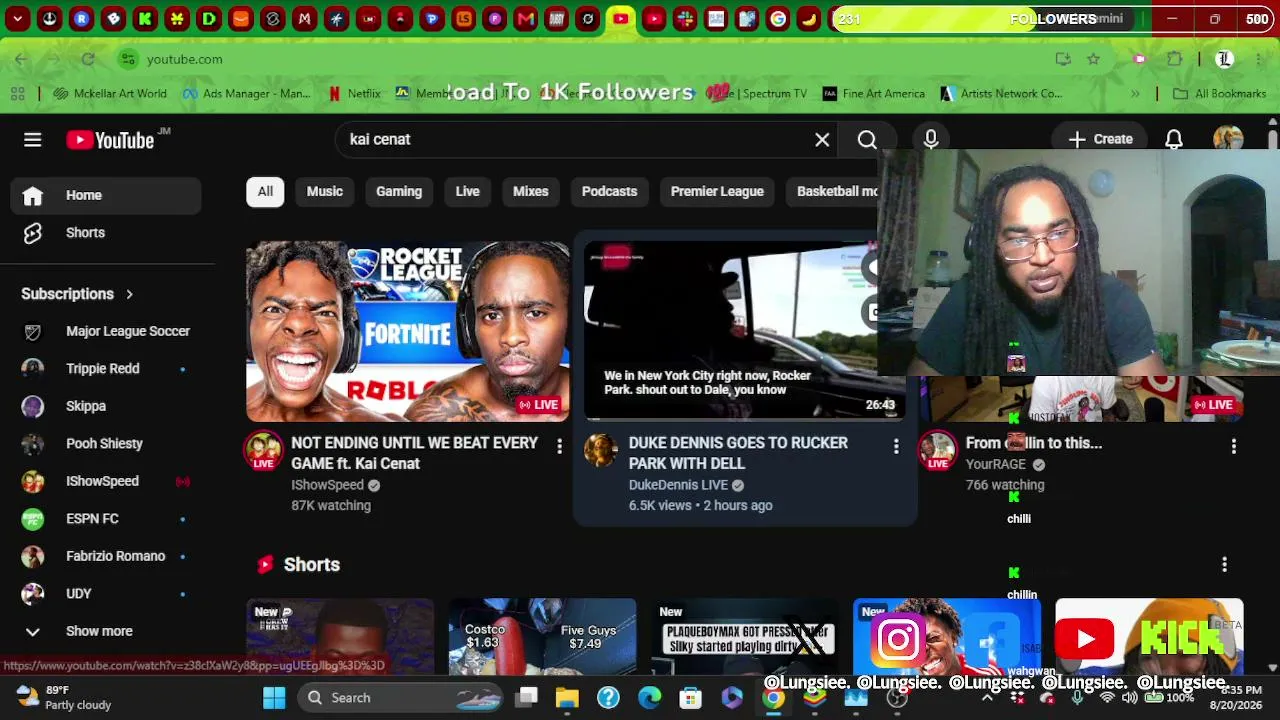The width and height of the screenshot is (1280, 720).
Task: Select the 'Gaming' filter chip
Action: [399, 191]
